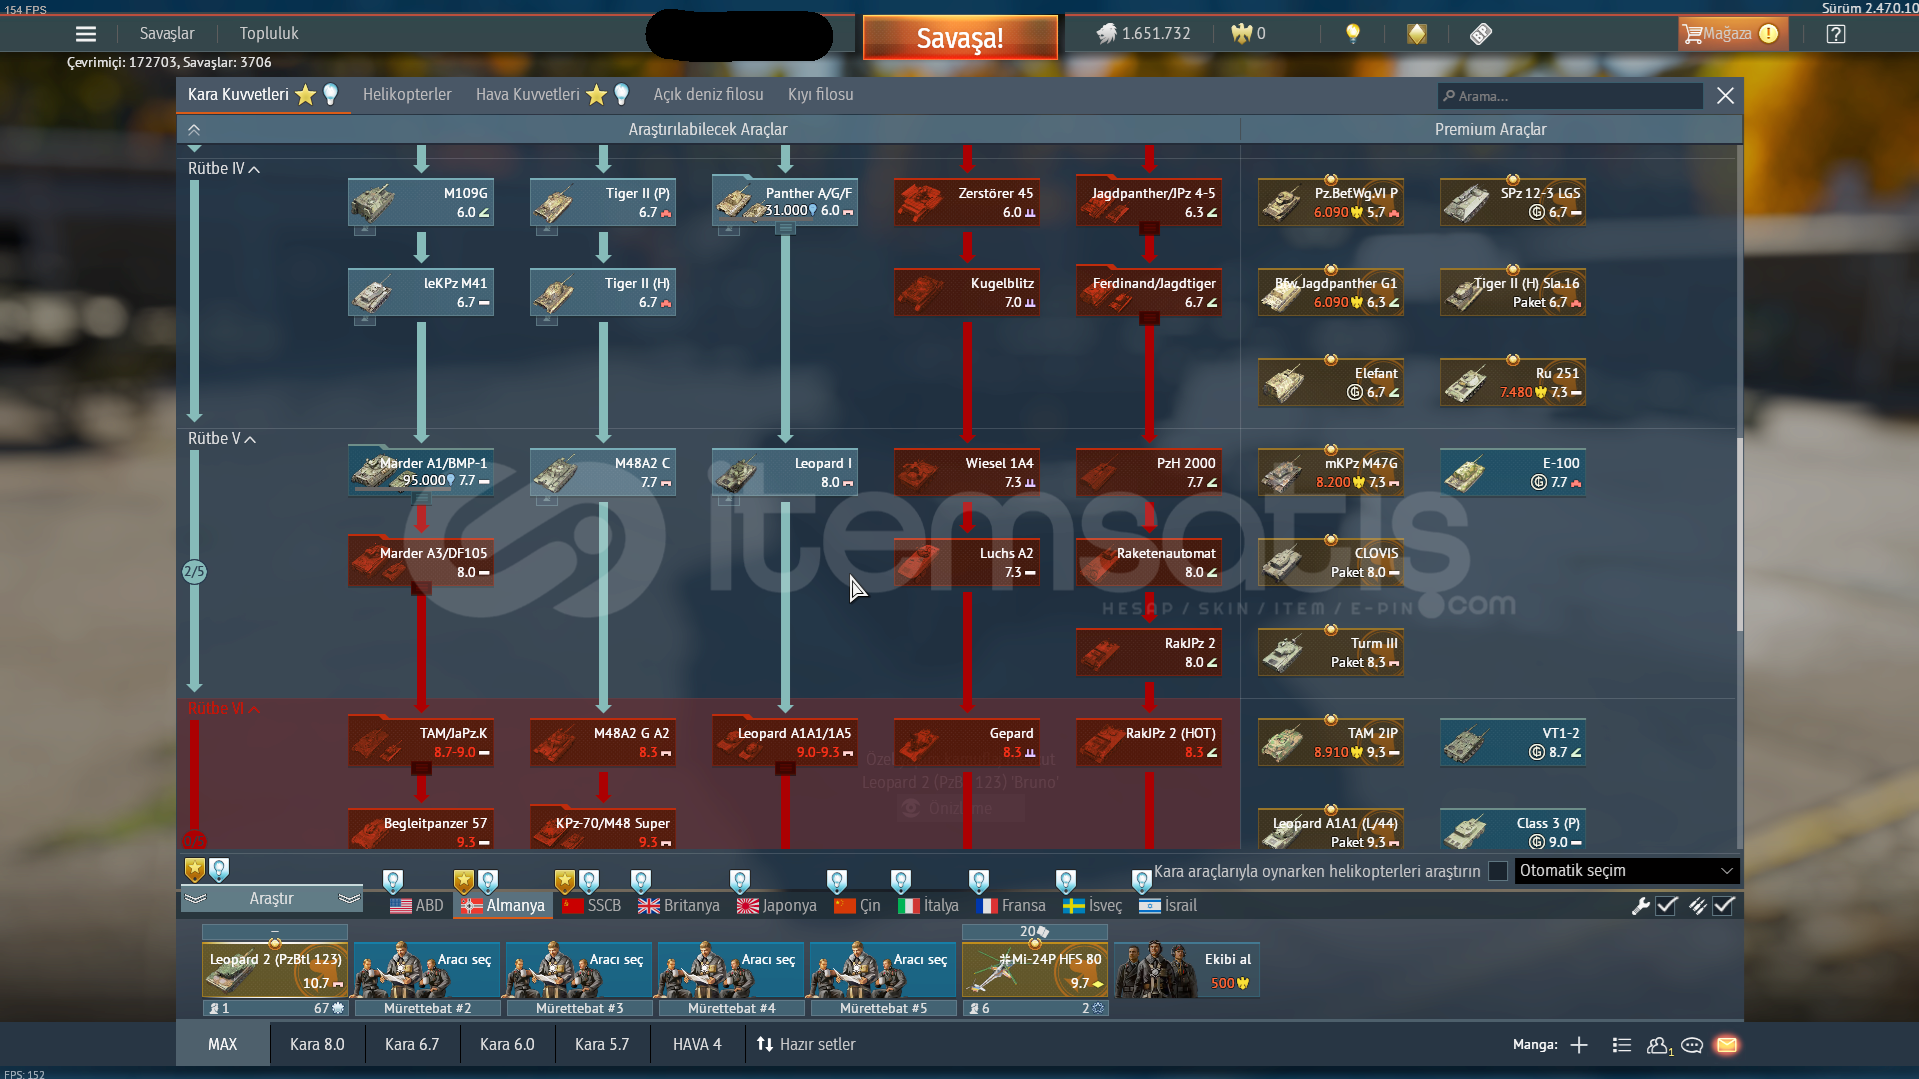Viewport: 1919px width, 1079px height.
Task: Toggle research helicopters with ground vehicles checkbox
Action: click(x=1498, y=871)
